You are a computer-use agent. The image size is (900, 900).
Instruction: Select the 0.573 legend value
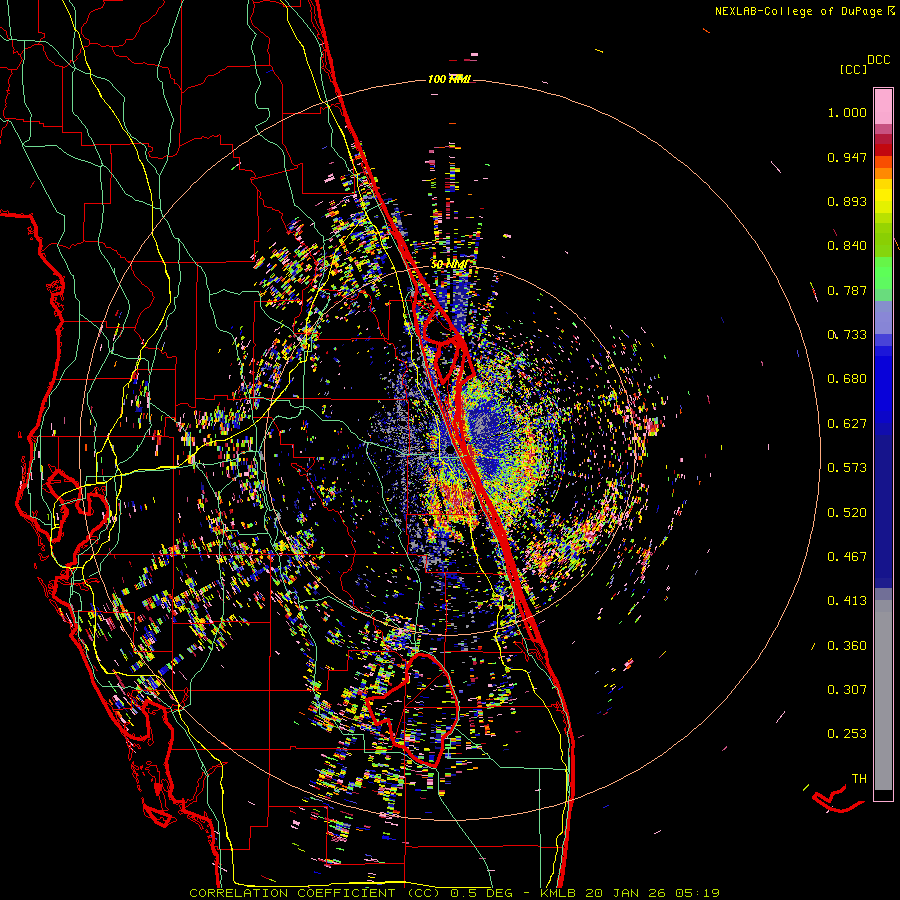tap(847, 468)
